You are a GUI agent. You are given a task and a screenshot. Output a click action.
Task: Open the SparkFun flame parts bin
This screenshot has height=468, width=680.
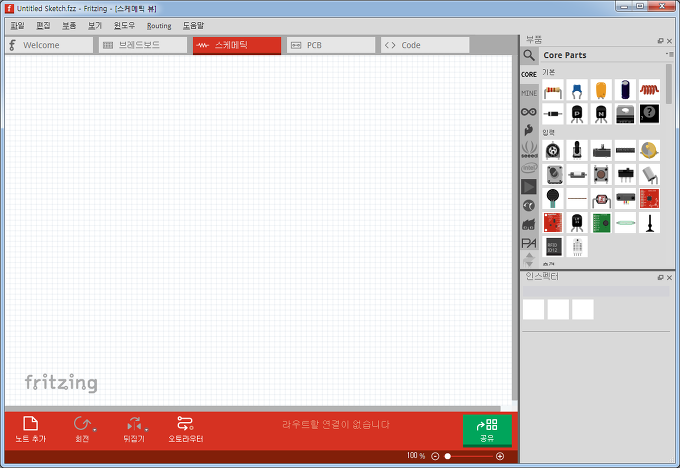[529, 130]
